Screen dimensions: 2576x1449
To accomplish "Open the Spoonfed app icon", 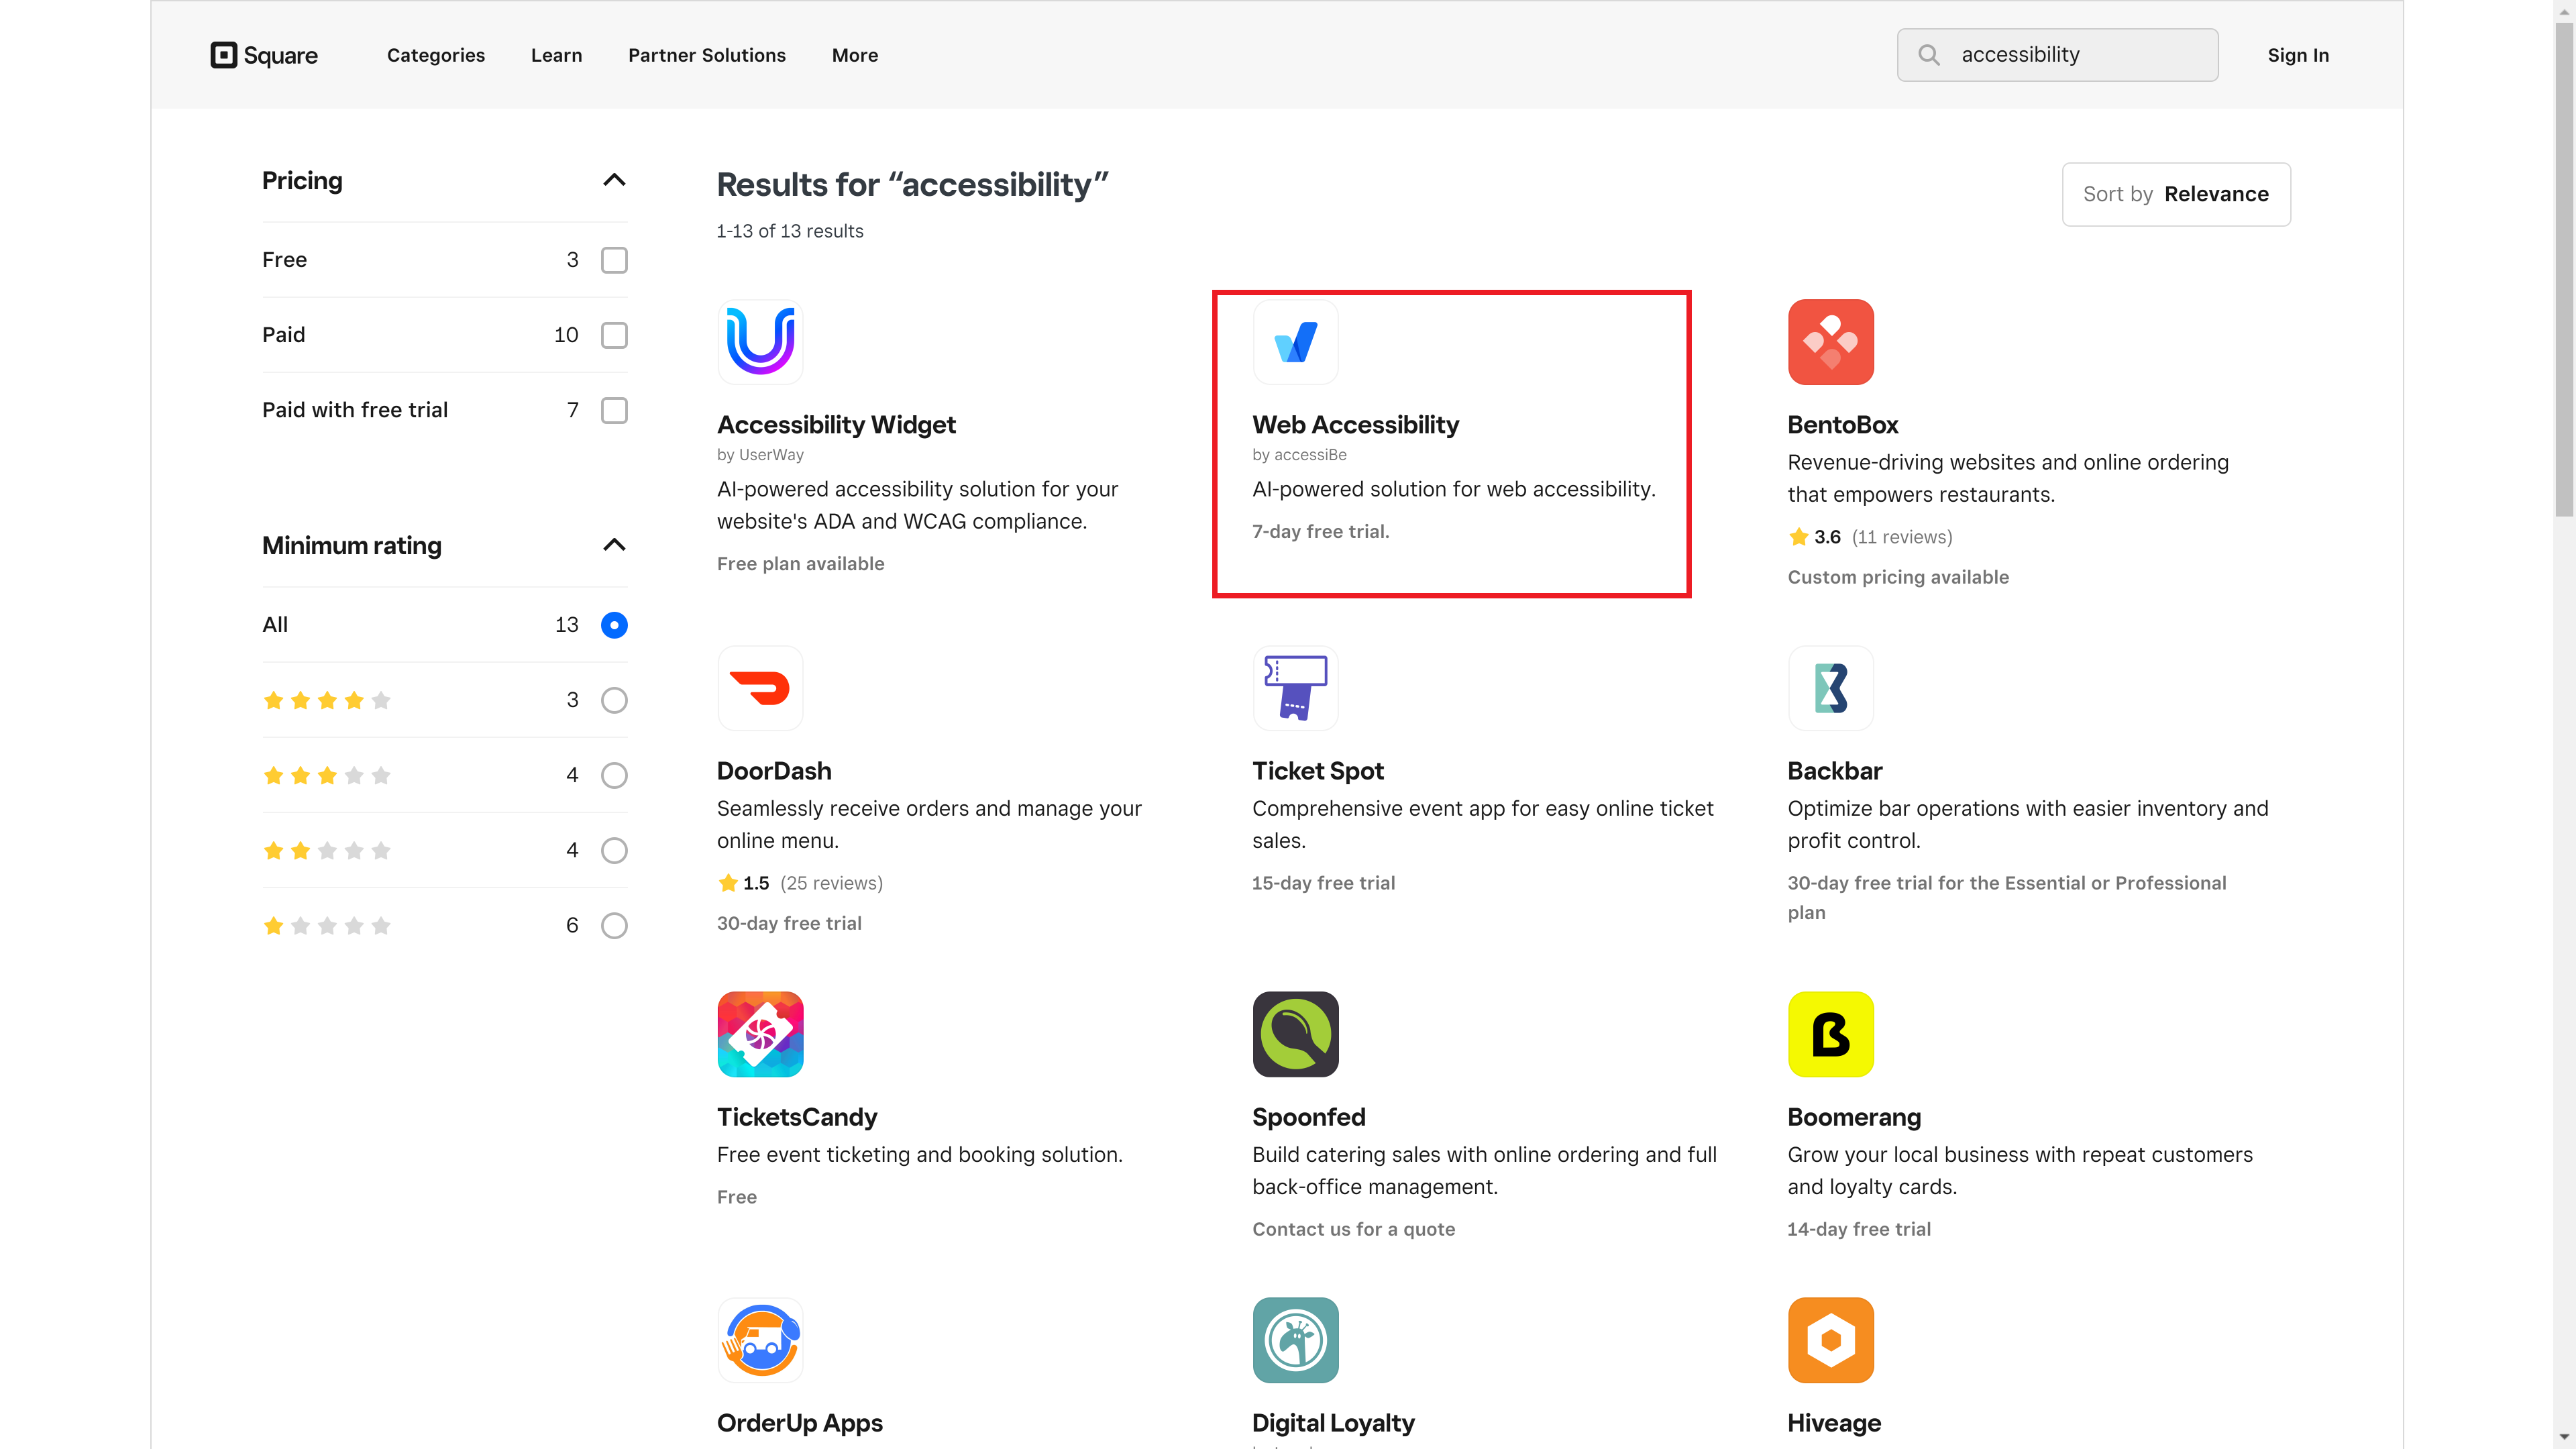I will coord(1295,1034).
